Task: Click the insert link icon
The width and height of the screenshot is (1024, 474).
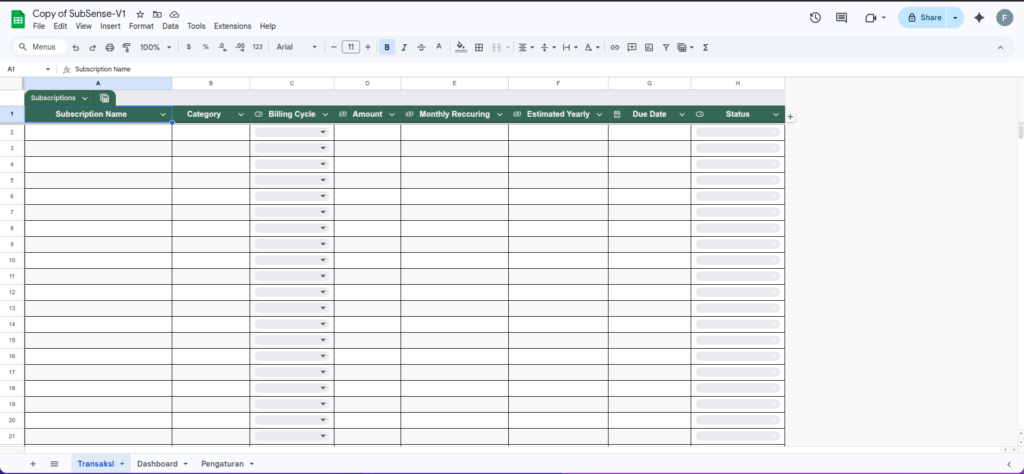Action: point(615,47)
